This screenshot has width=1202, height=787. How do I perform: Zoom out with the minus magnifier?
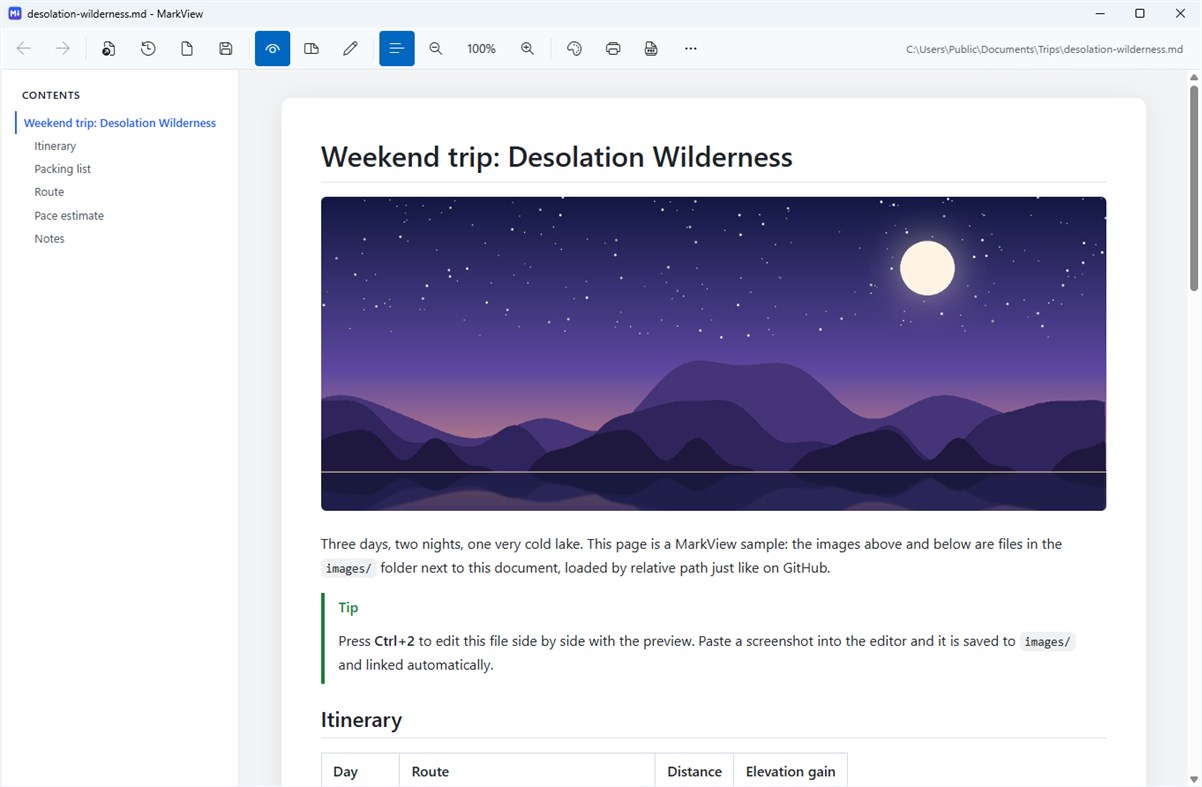click(435, 48)
